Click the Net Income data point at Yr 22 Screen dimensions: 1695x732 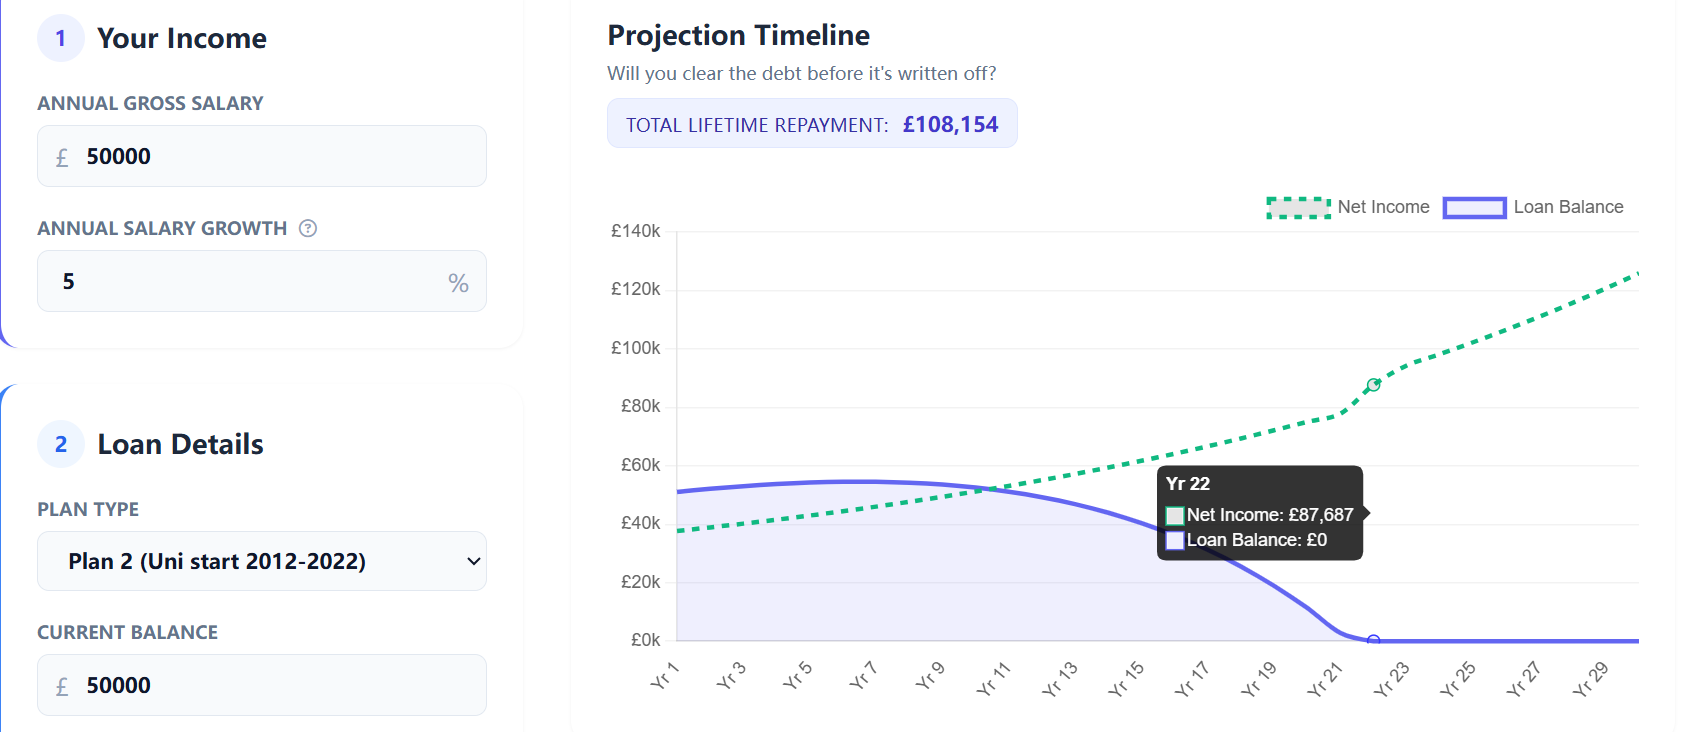pyautogui.click(x=1374, y=385)
